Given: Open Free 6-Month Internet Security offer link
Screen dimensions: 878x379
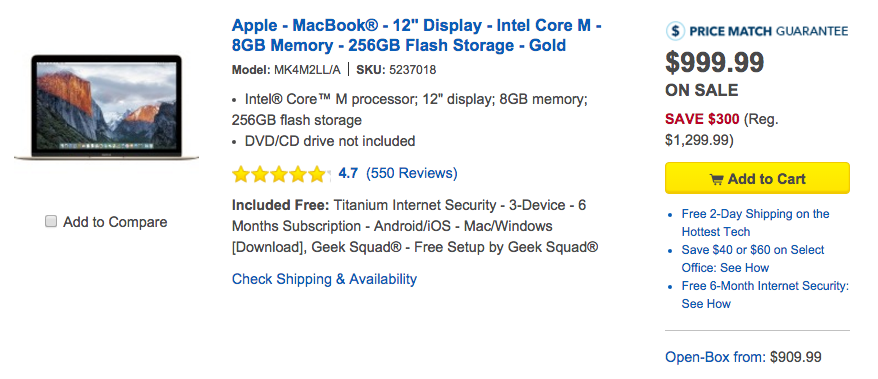Looking at the screenshot, I should point(765,294).
